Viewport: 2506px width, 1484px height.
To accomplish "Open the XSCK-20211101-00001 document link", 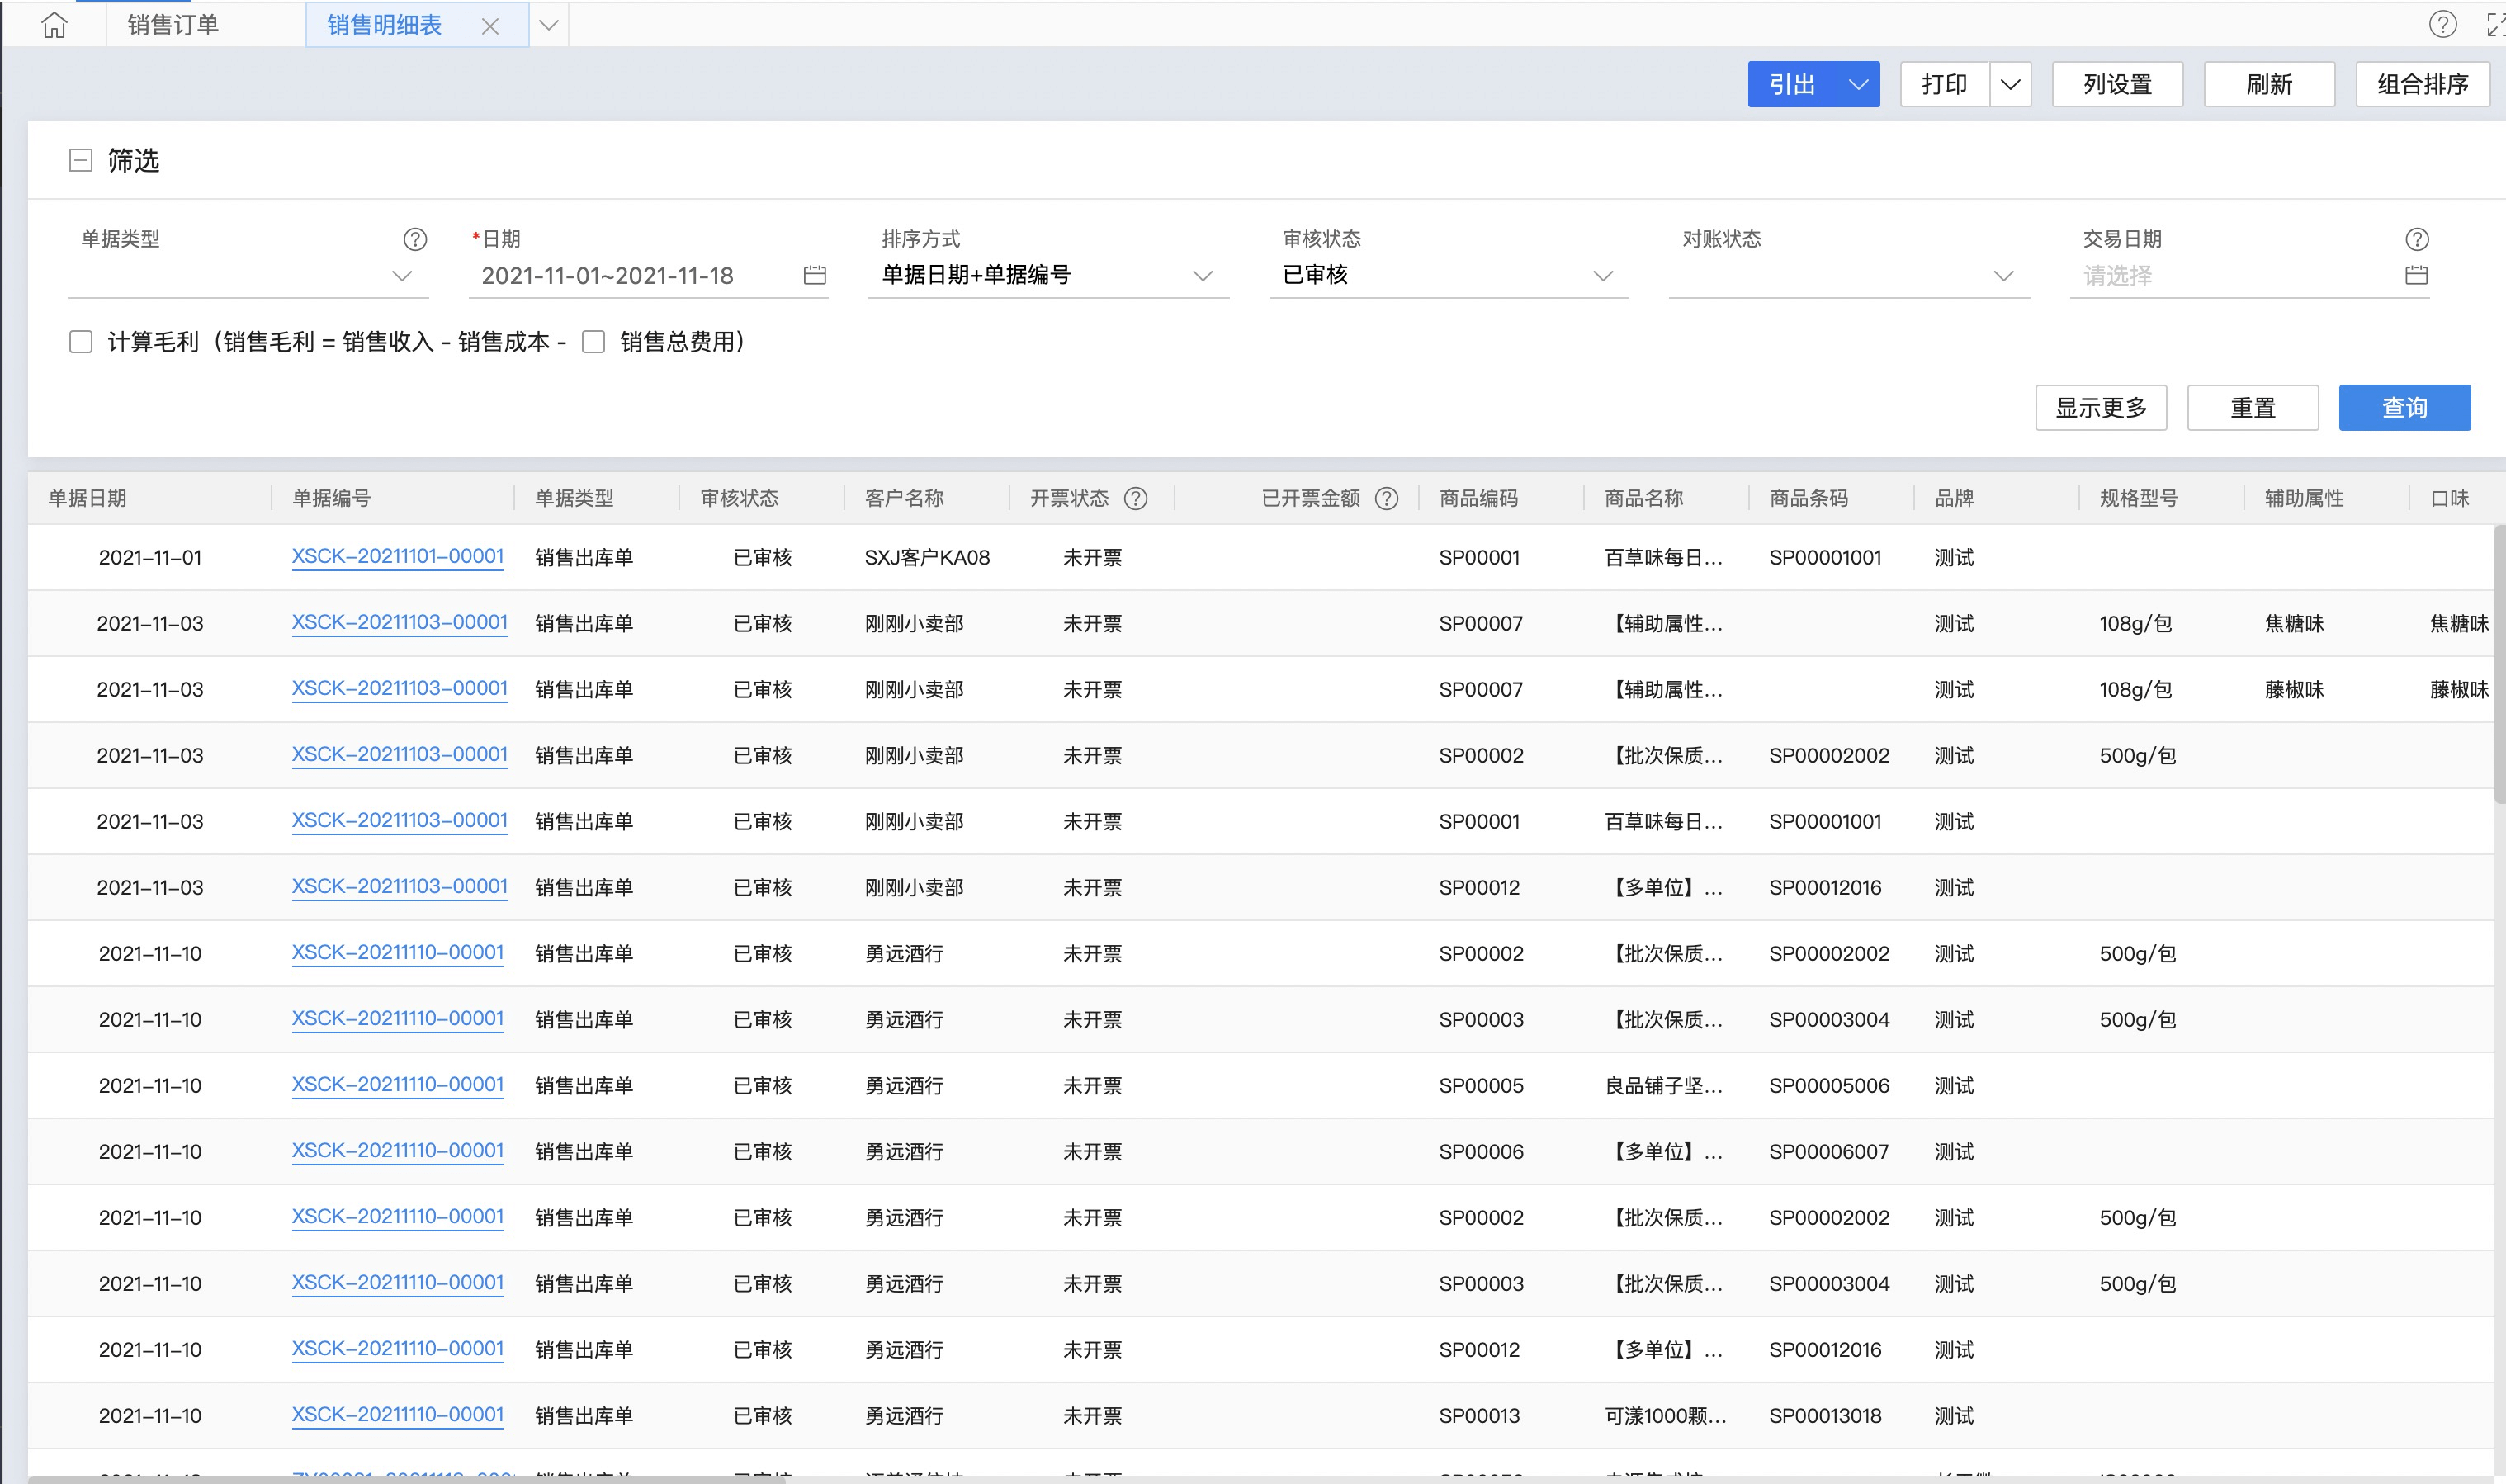I will (x=397, y=557).
